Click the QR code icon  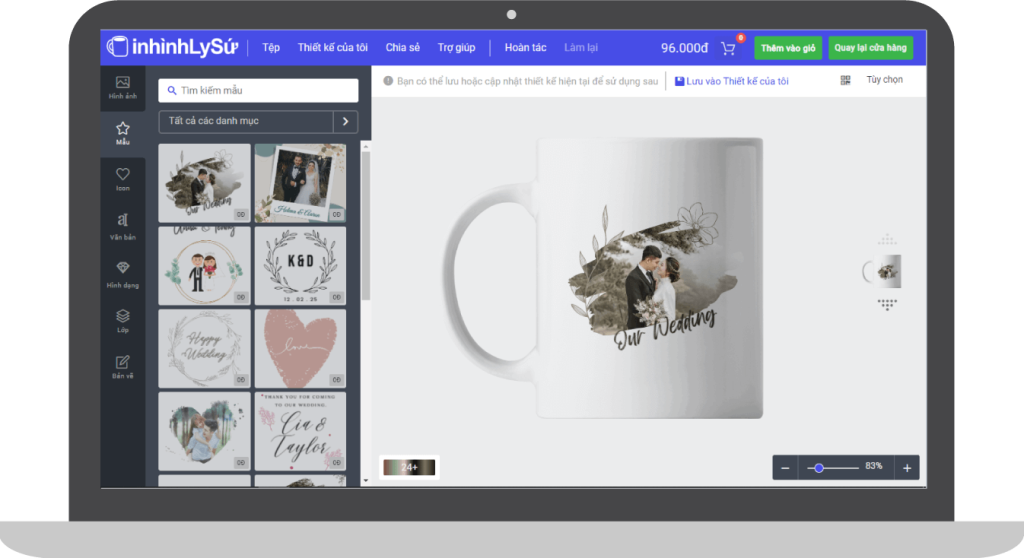[x=845, y=80]
